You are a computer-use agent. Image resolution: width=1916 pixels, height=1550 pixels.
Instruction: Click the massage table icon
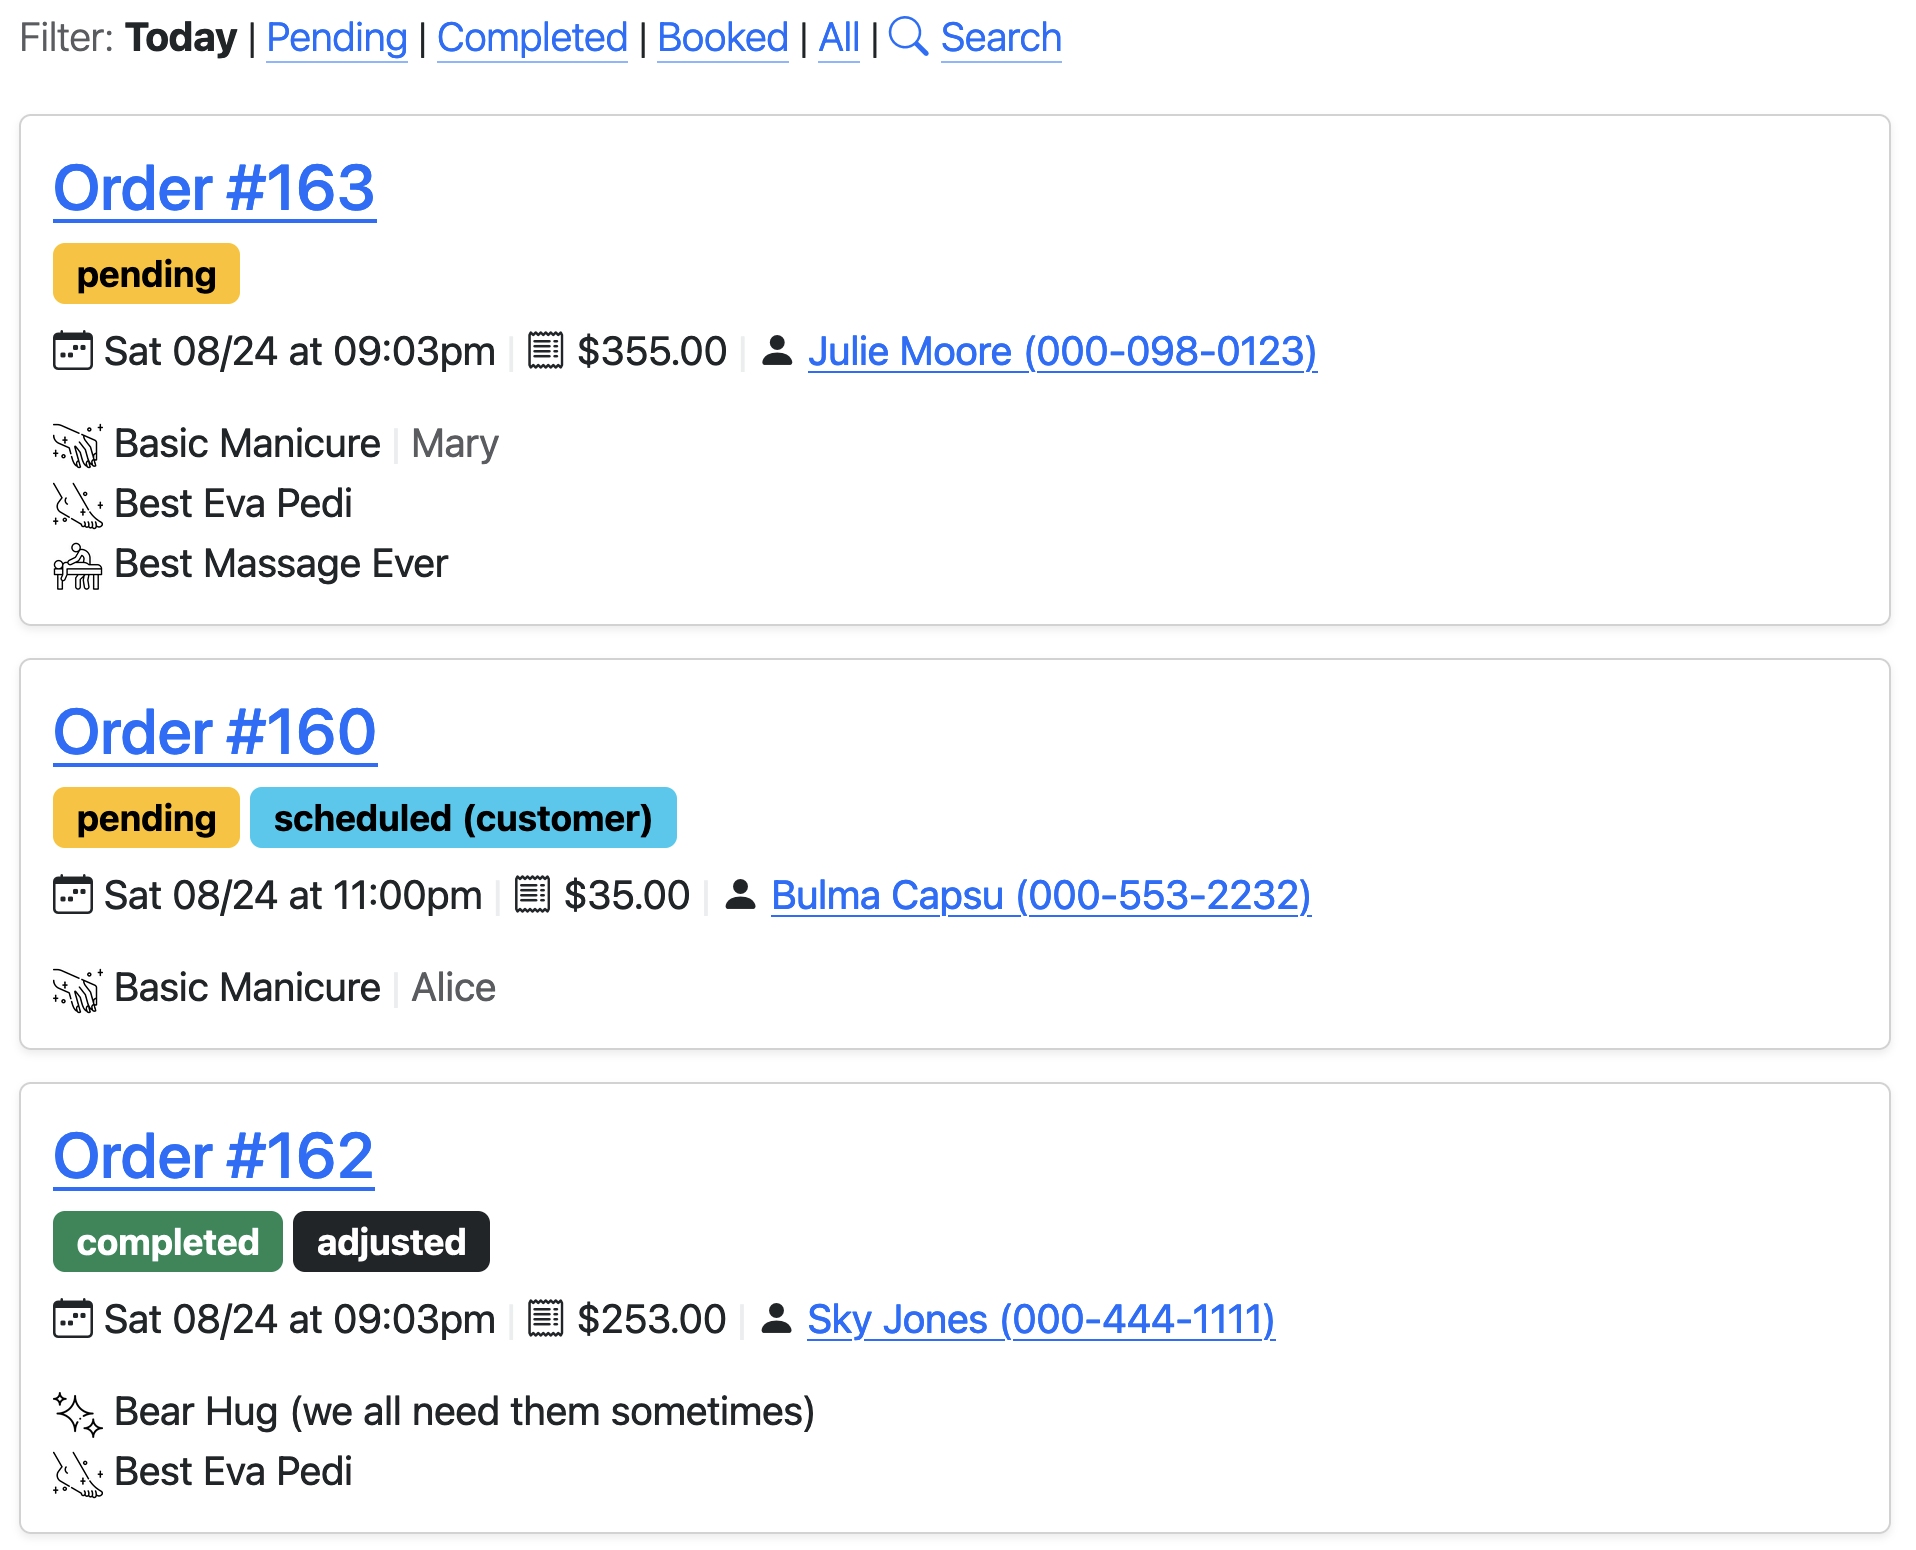click(x=77, y=566)
